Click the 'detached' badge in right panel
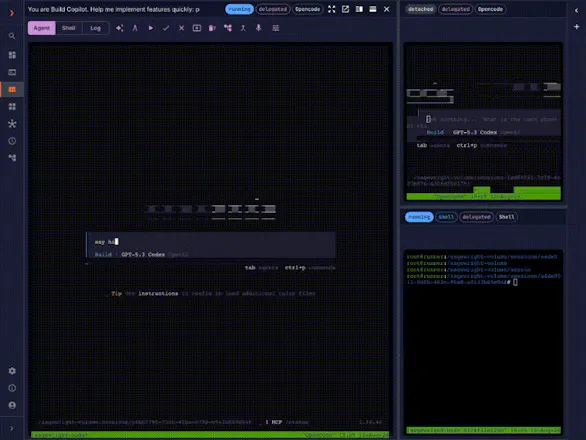Viewport: 586px width, 440px height. point(420,9)
